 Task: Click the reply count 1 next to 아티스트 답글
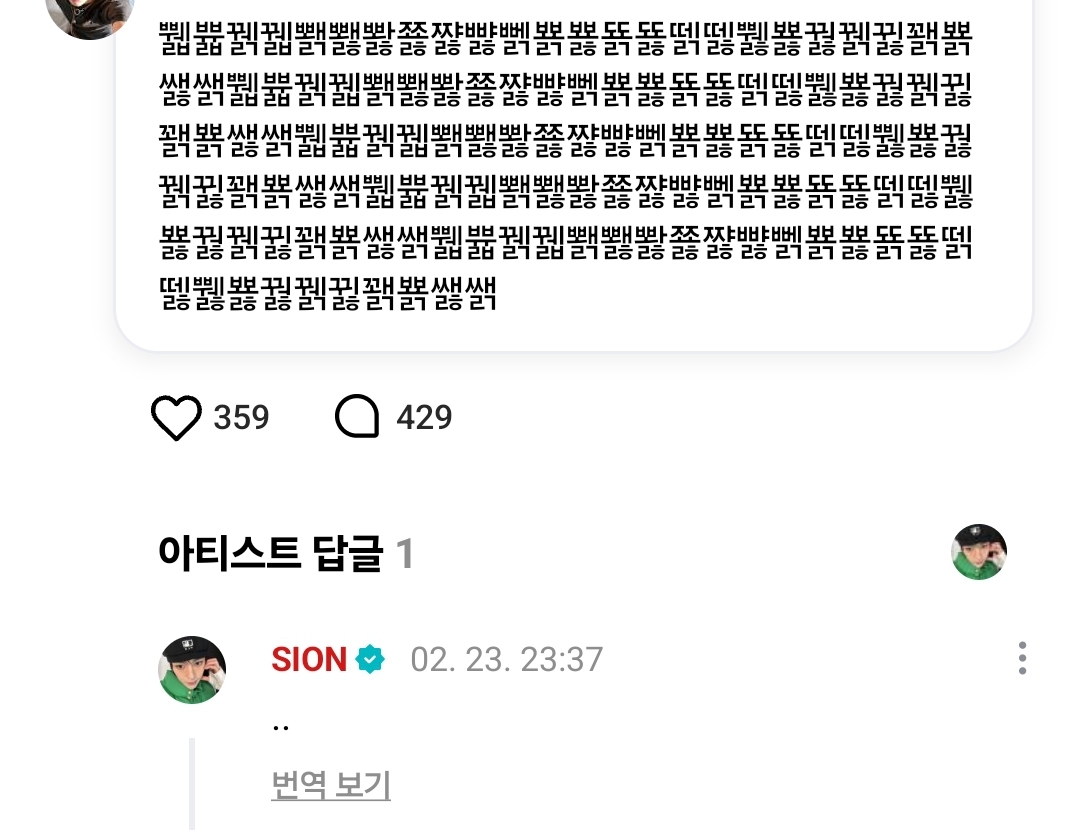pyautogui.click(x=405, y=554)
